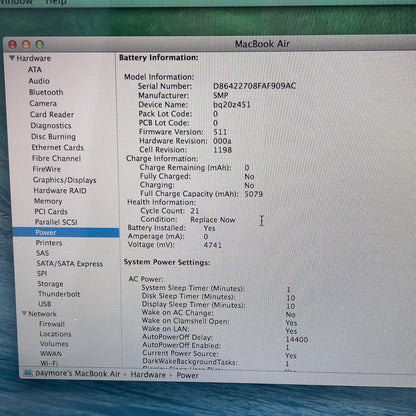Collapse the Network section triangle
The height and width of the screenshot is (416, 416).
(24, 313)
